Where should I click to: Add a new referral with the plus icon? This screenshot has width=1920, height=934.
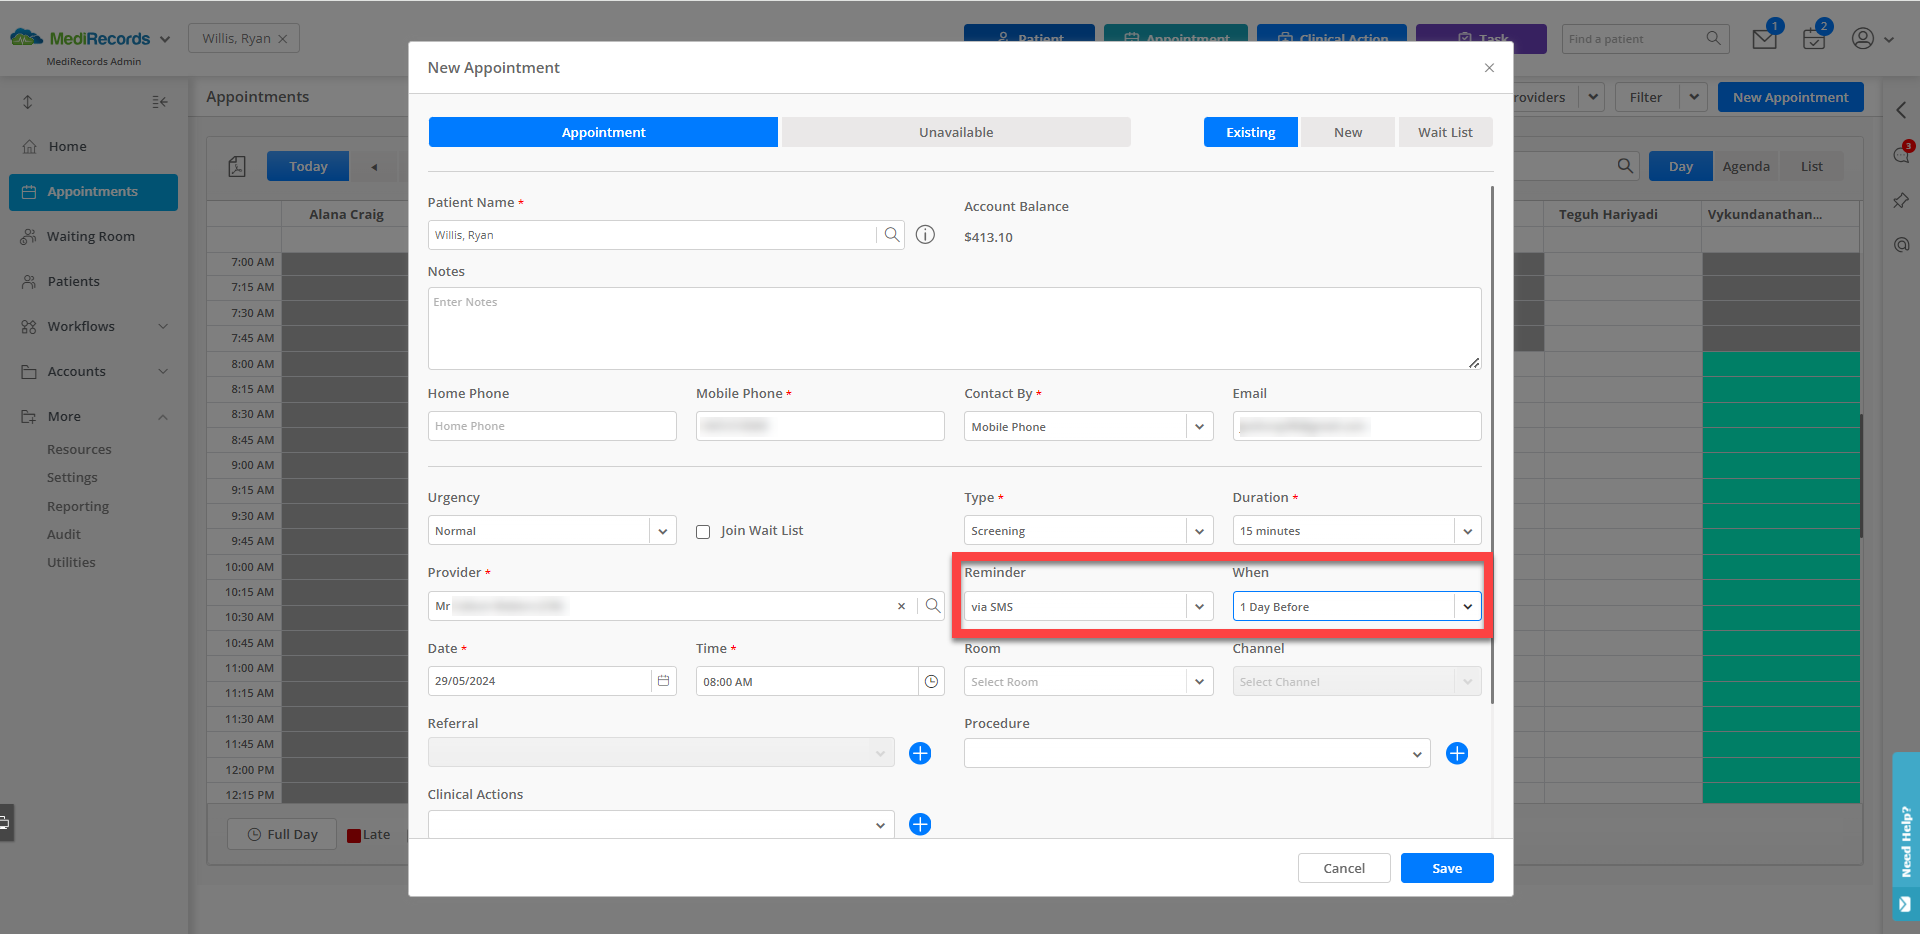919,753
